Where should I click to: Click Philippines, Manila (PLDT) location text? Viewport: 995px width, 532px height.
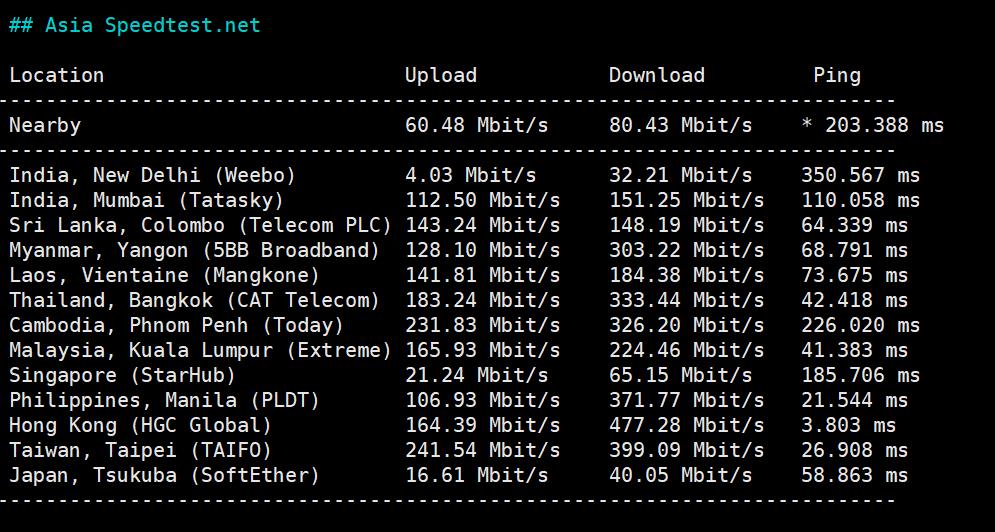(165, 400)
